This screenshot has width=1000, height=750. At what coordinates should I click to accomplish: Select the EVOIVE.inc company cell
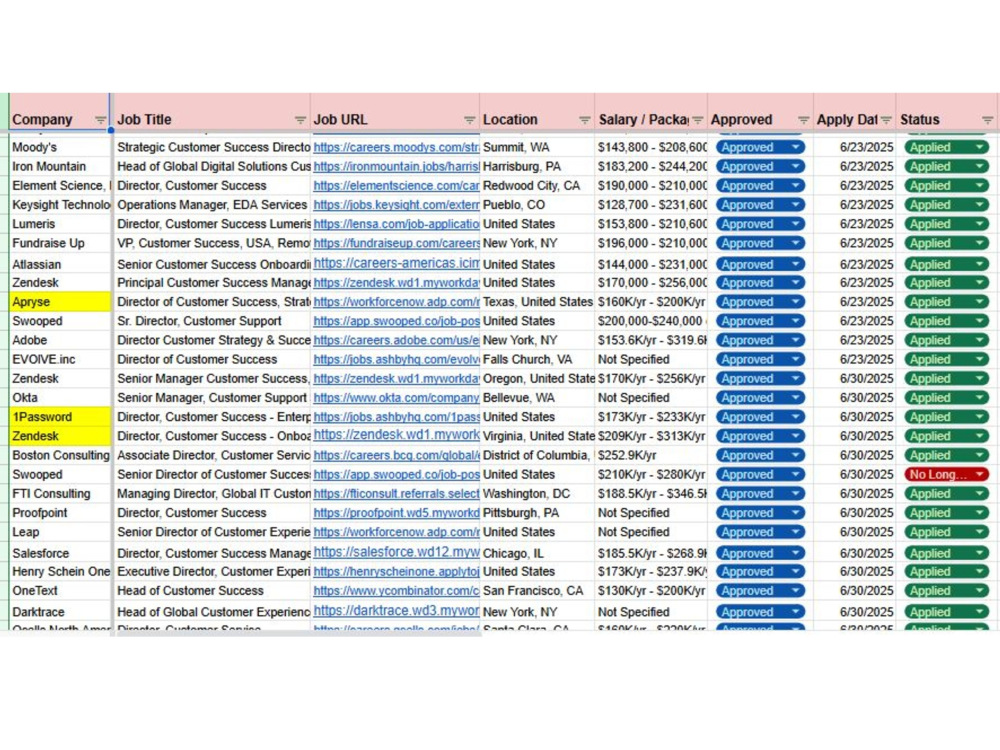[x=61, y=359]
